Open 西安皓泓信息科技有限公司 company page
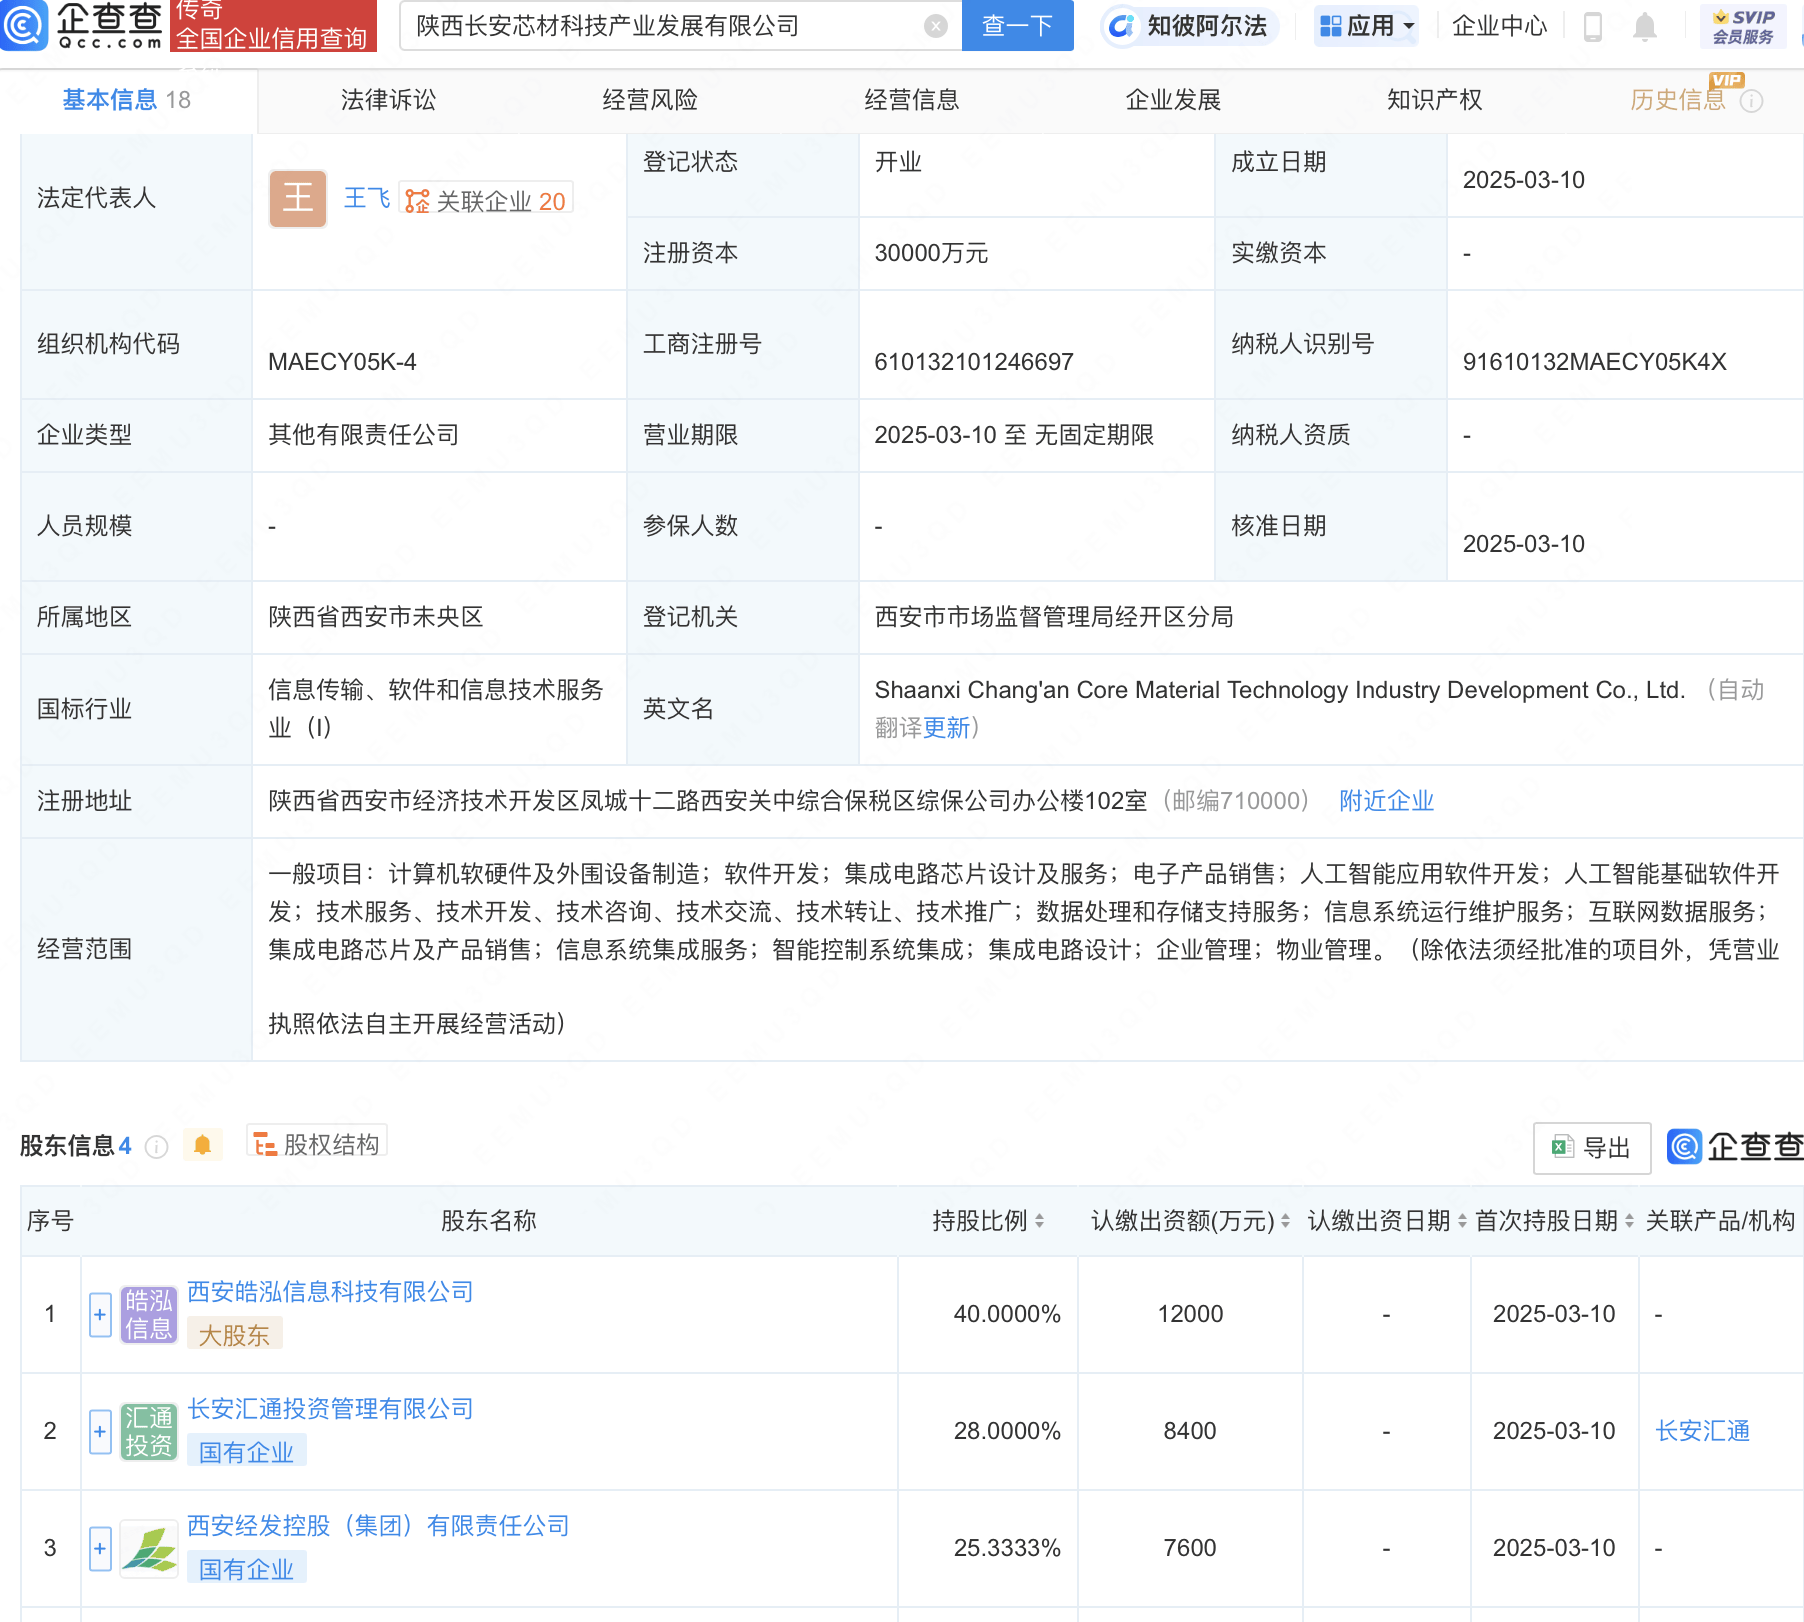This screenshot has width=1804, height=1622. click(x=330, y=1292)
